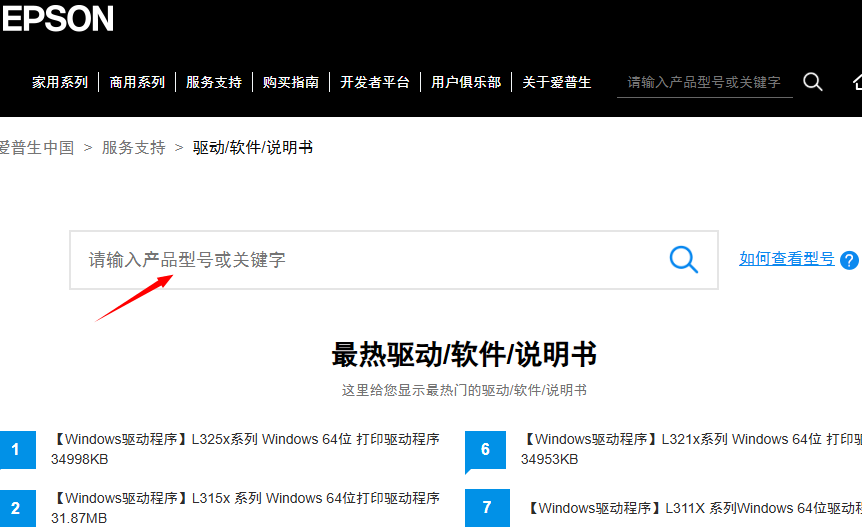
Task: Open L325x系列 Windows 64位 打印驱动程序
Action: tap(245, 439)
